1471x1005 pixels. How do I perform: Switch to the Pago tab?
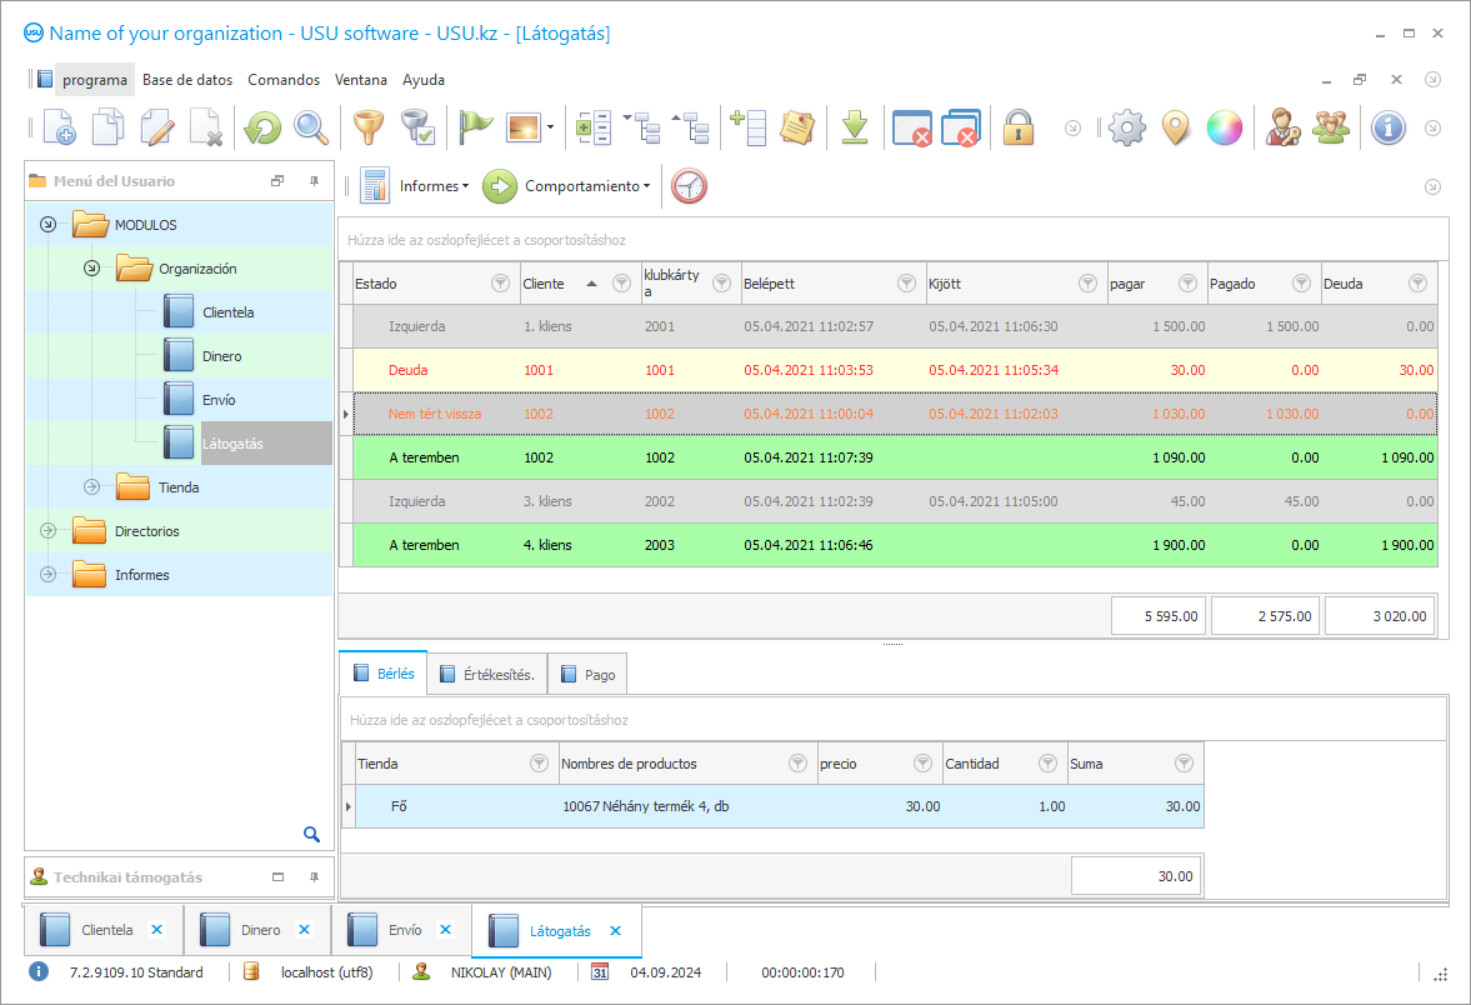[589, 675]
